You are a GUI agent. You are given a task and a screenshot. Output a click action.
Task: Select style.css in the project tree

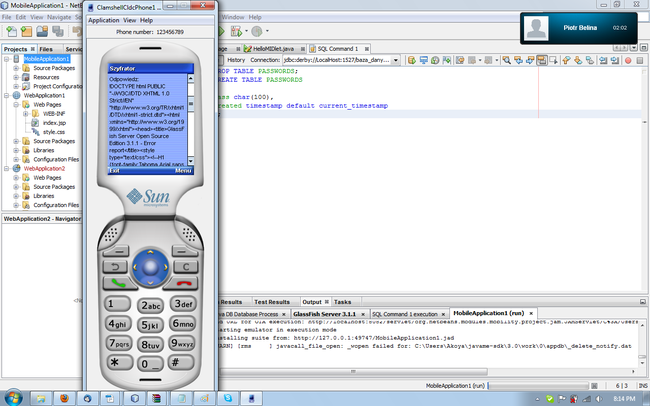tap(53, 131)
